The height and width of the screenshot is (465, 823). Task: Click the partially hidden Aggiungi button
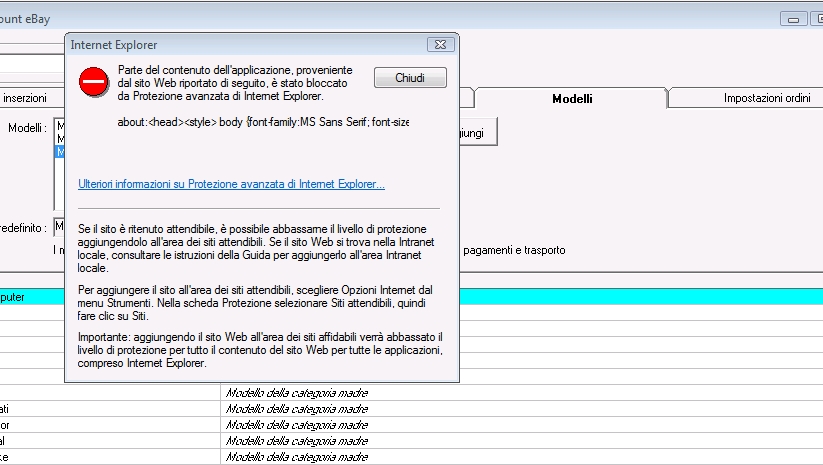(x=478, y=133)
